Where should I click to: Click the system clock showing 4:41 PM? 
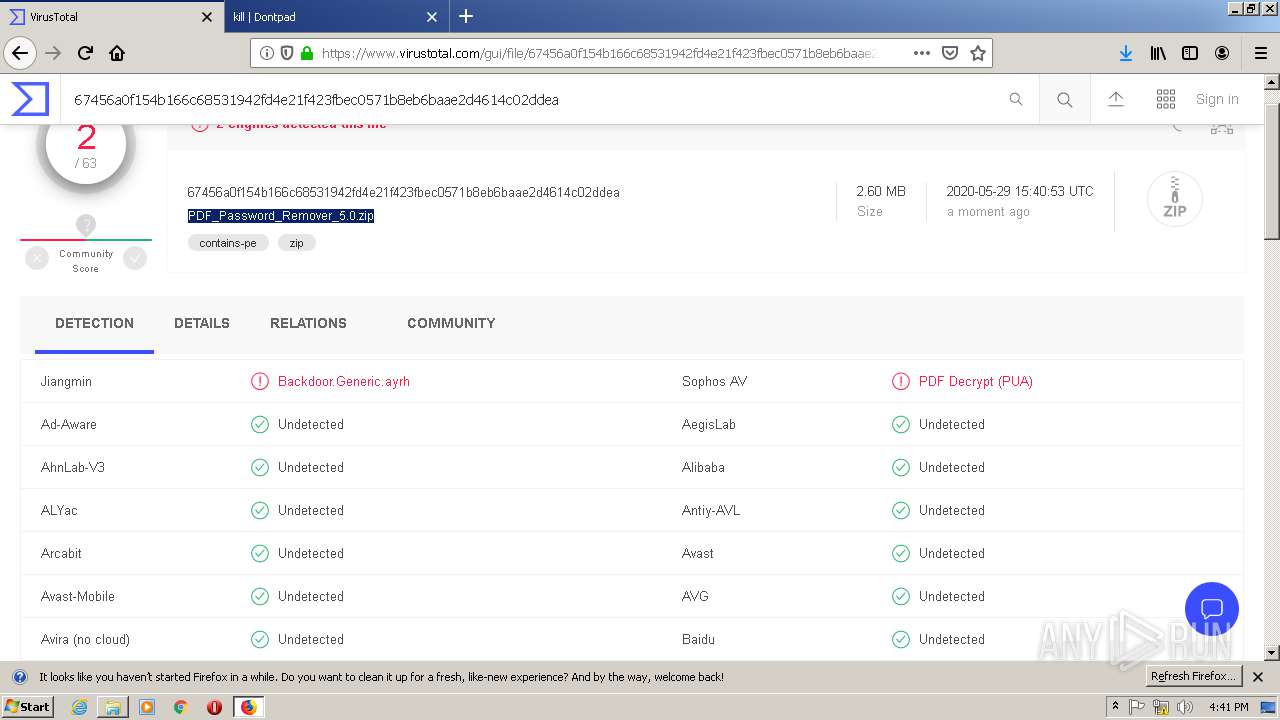tap(1228, 707)
